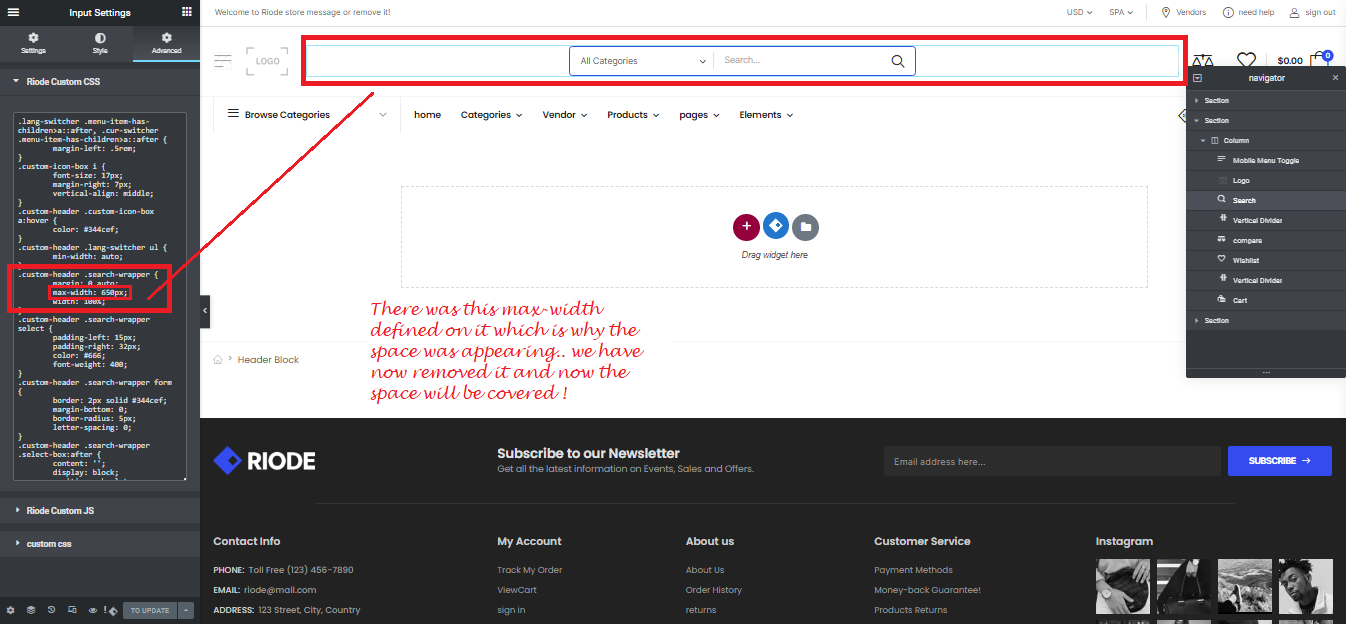Click the home menu item
This screenshot has width=1346, height=624.
coord(427,115)
